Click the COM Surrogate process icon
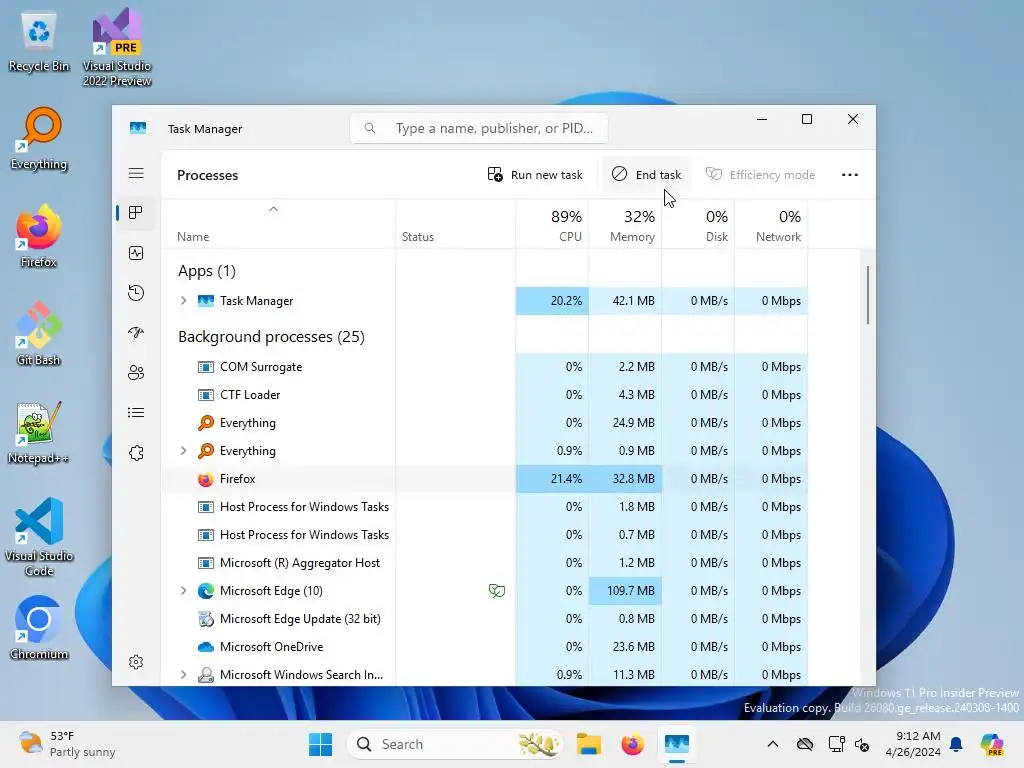This screenshot has width=1024, height=768. [x=206, y=367]
